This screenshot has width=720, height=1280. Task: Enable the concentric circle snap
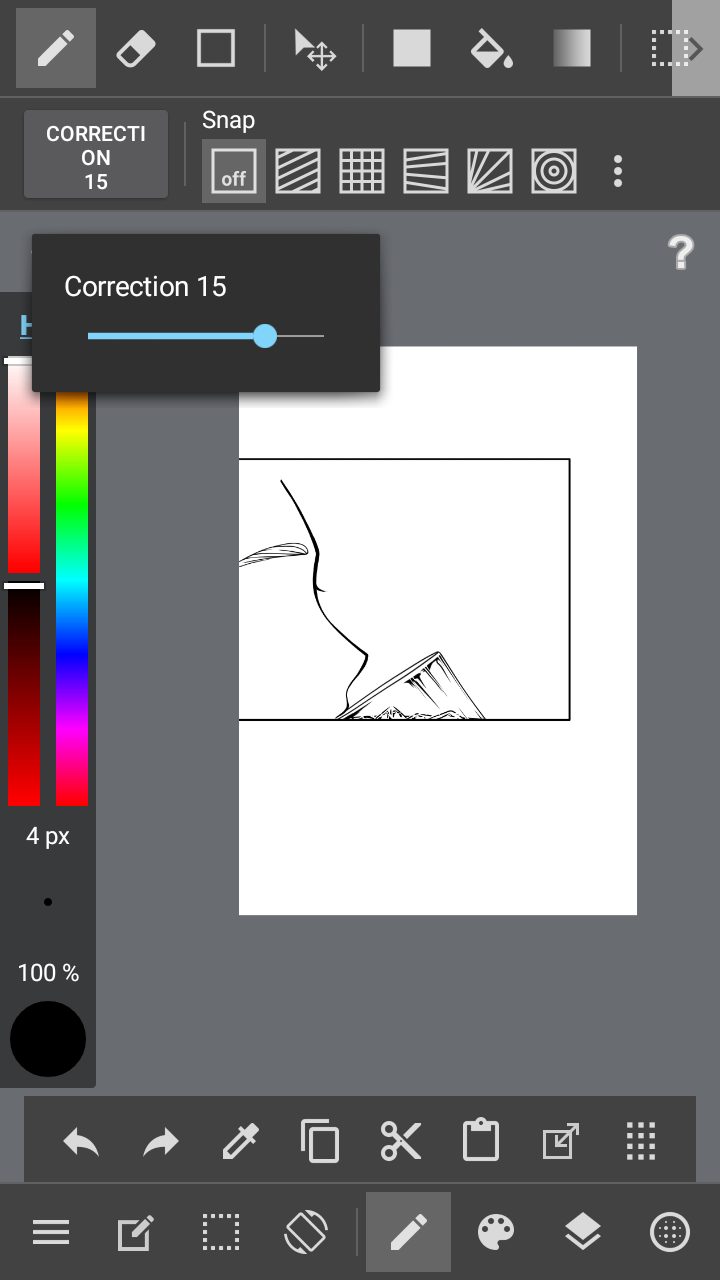click(553, 171)
